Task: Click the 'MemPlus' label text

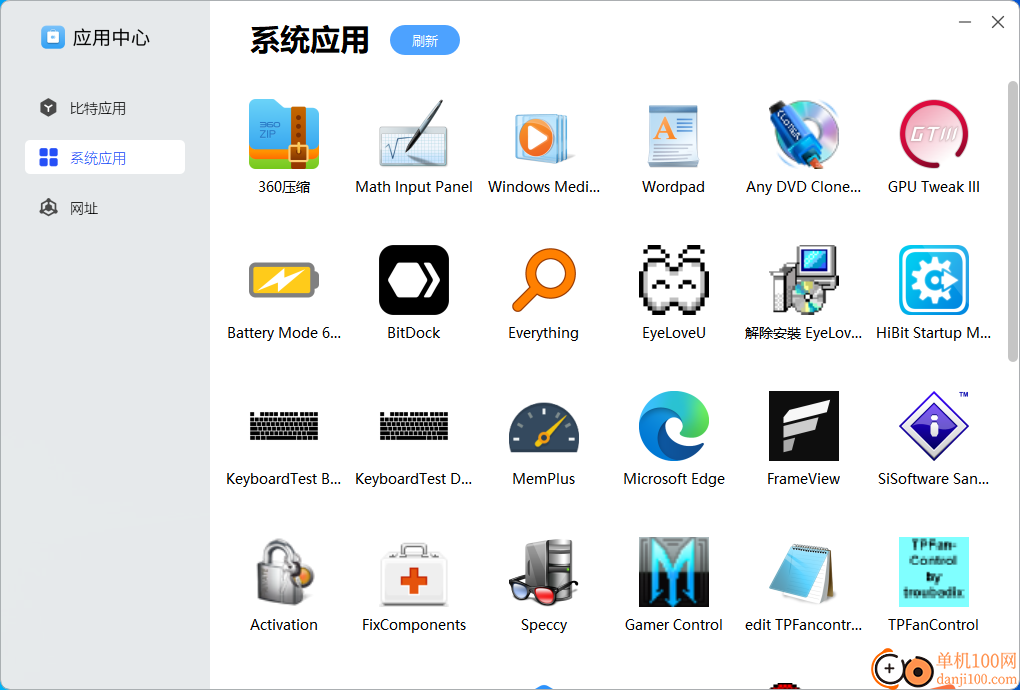Action: [x=544, y=479]
